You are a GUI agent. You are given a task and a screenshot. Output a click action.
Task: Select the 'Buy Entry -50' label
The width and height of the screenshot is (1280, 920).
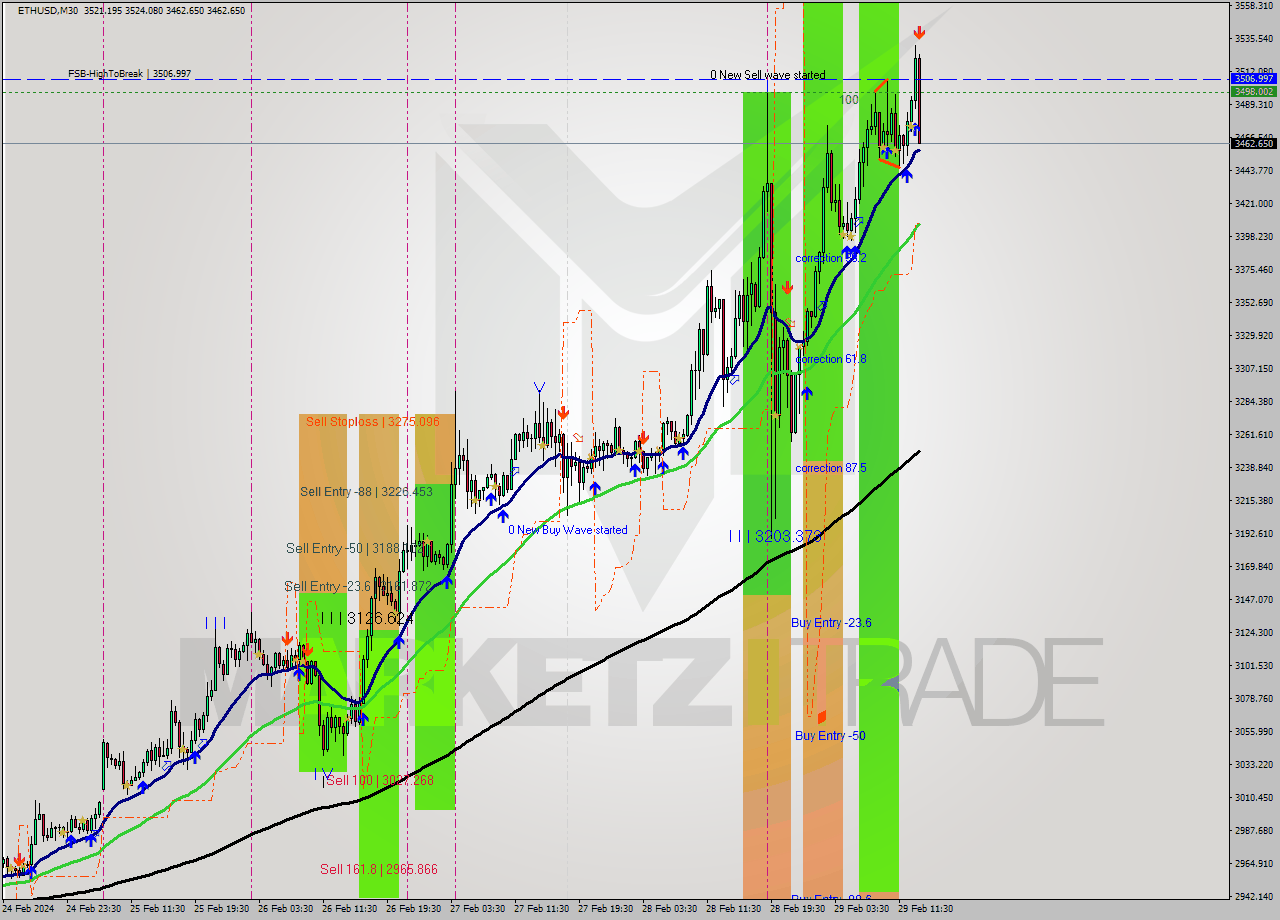[830, 736]
